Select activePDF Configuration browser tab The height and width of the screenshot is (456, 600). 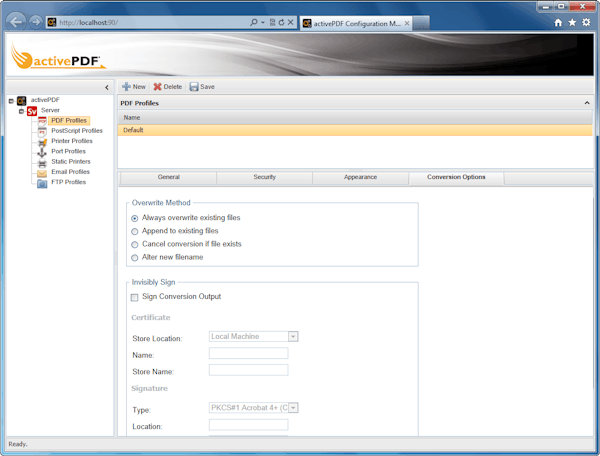click(357, 23)
